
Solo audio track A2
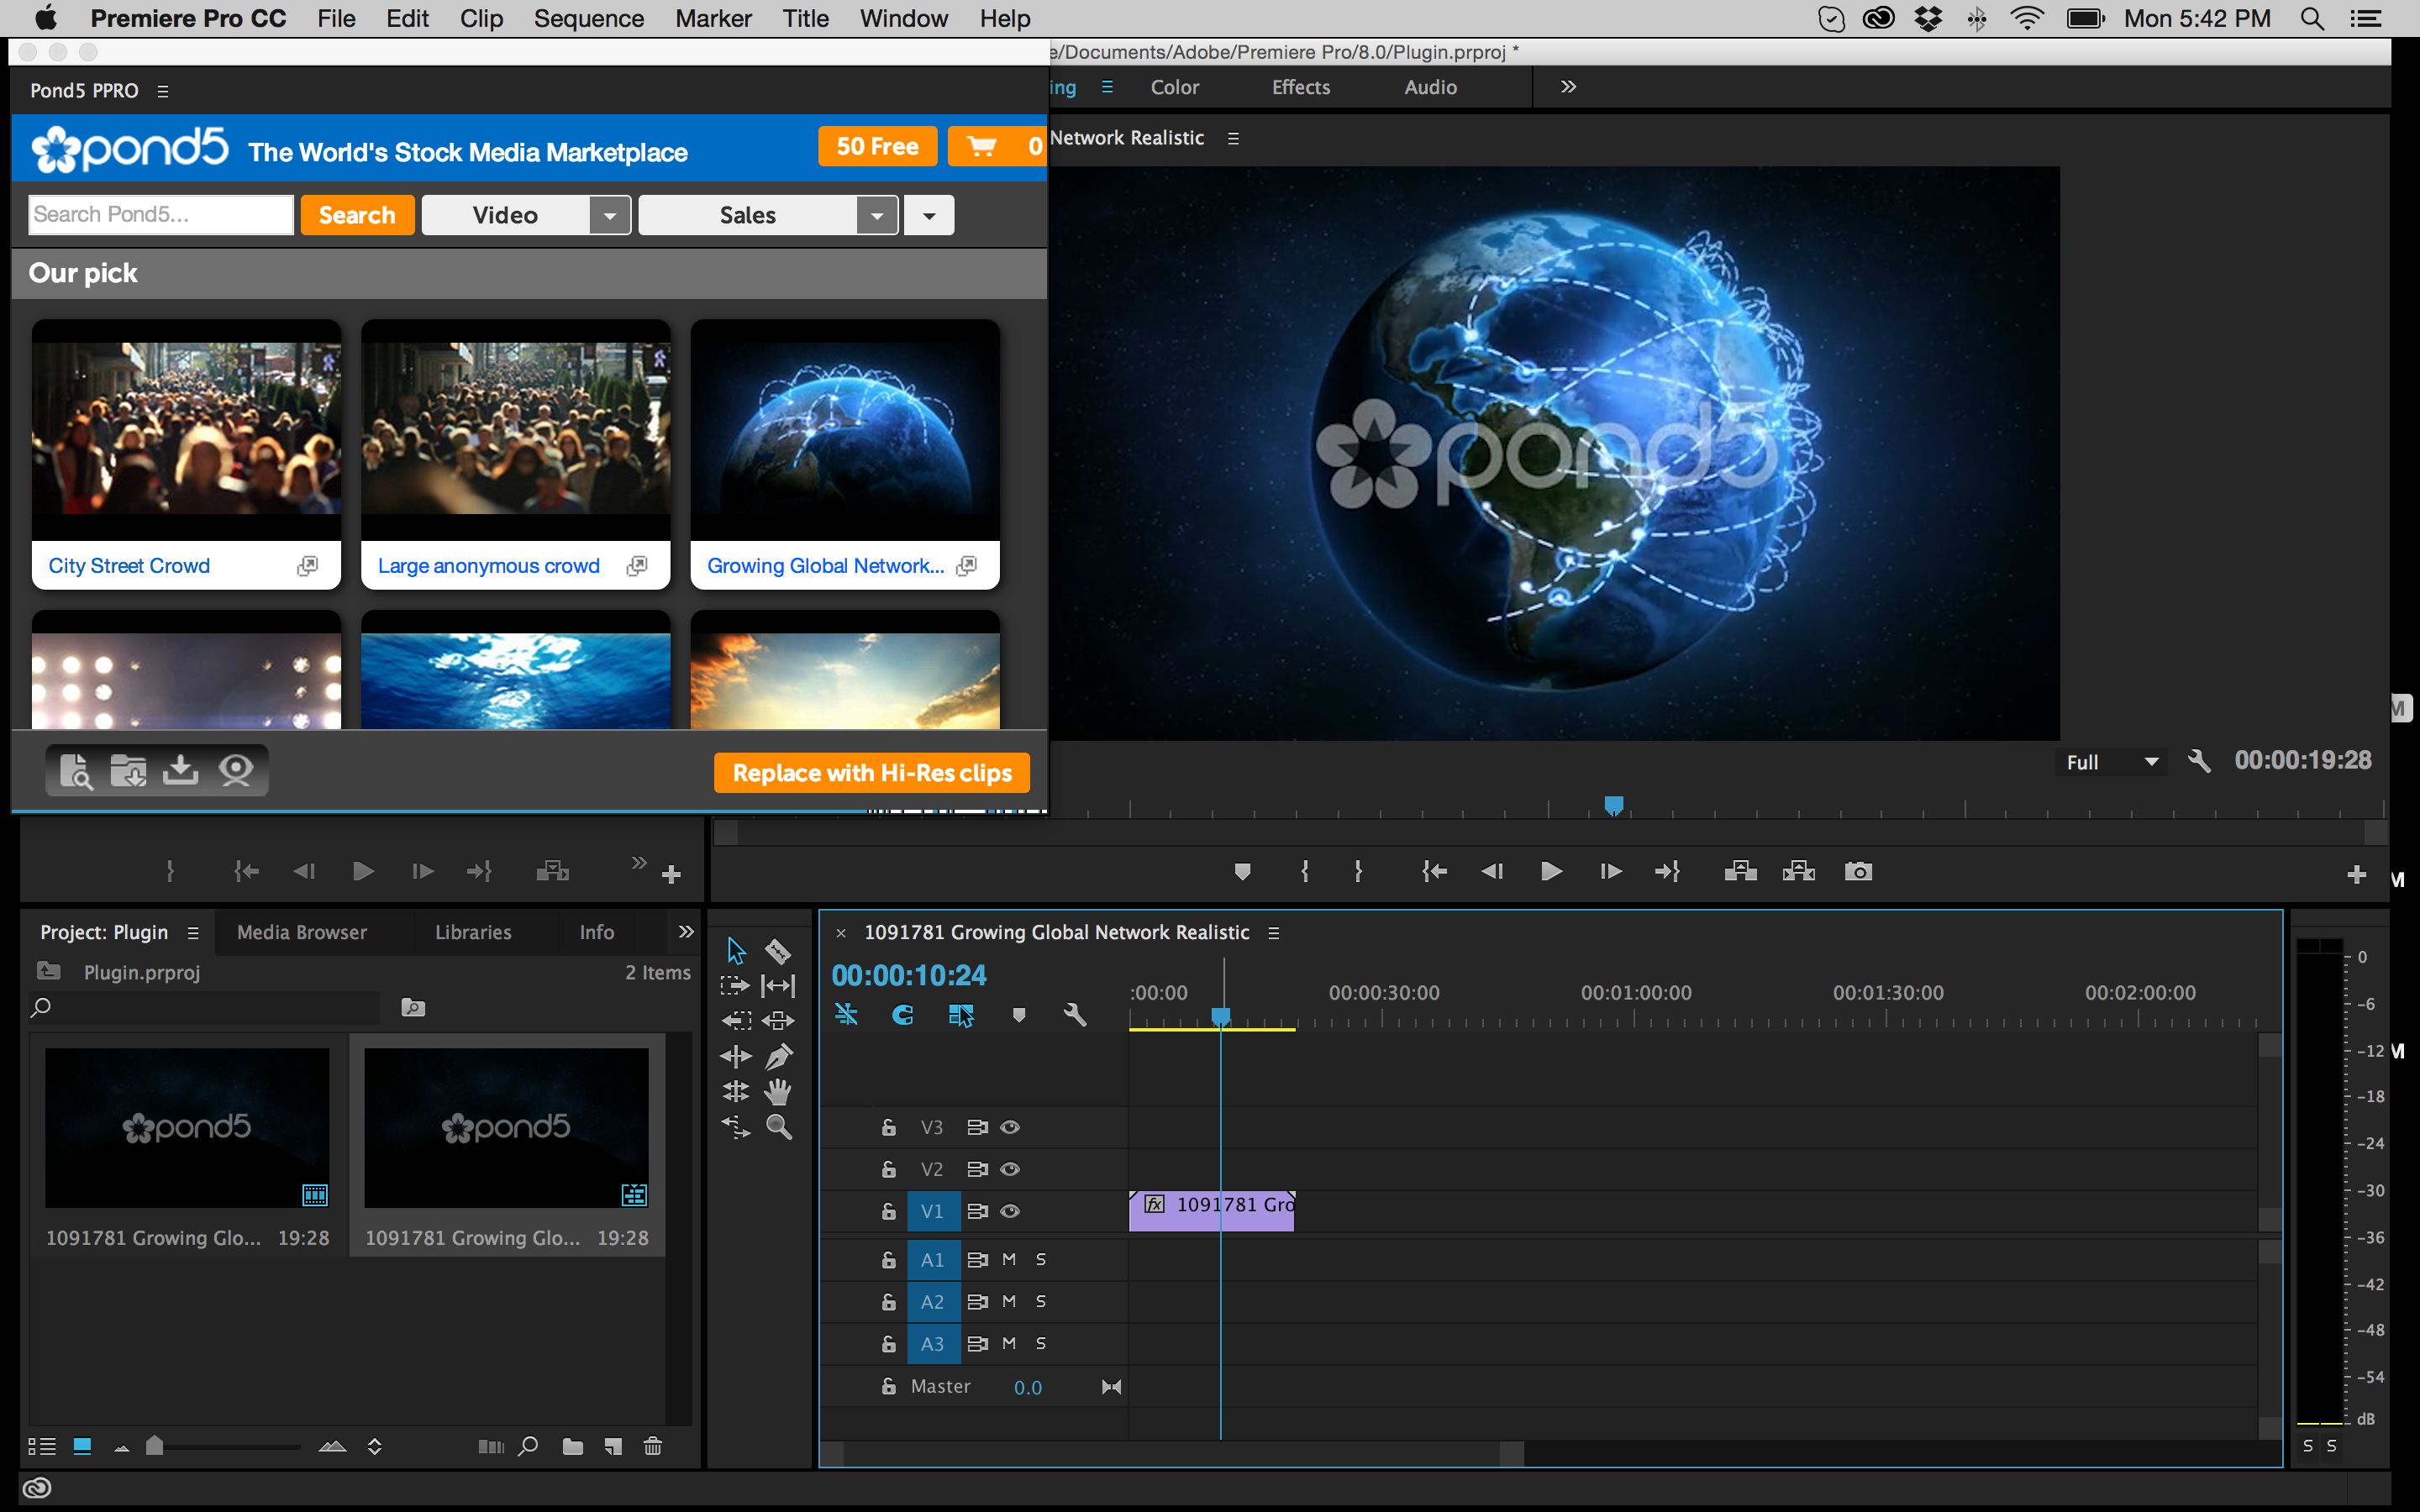tap(1041, 1301)
